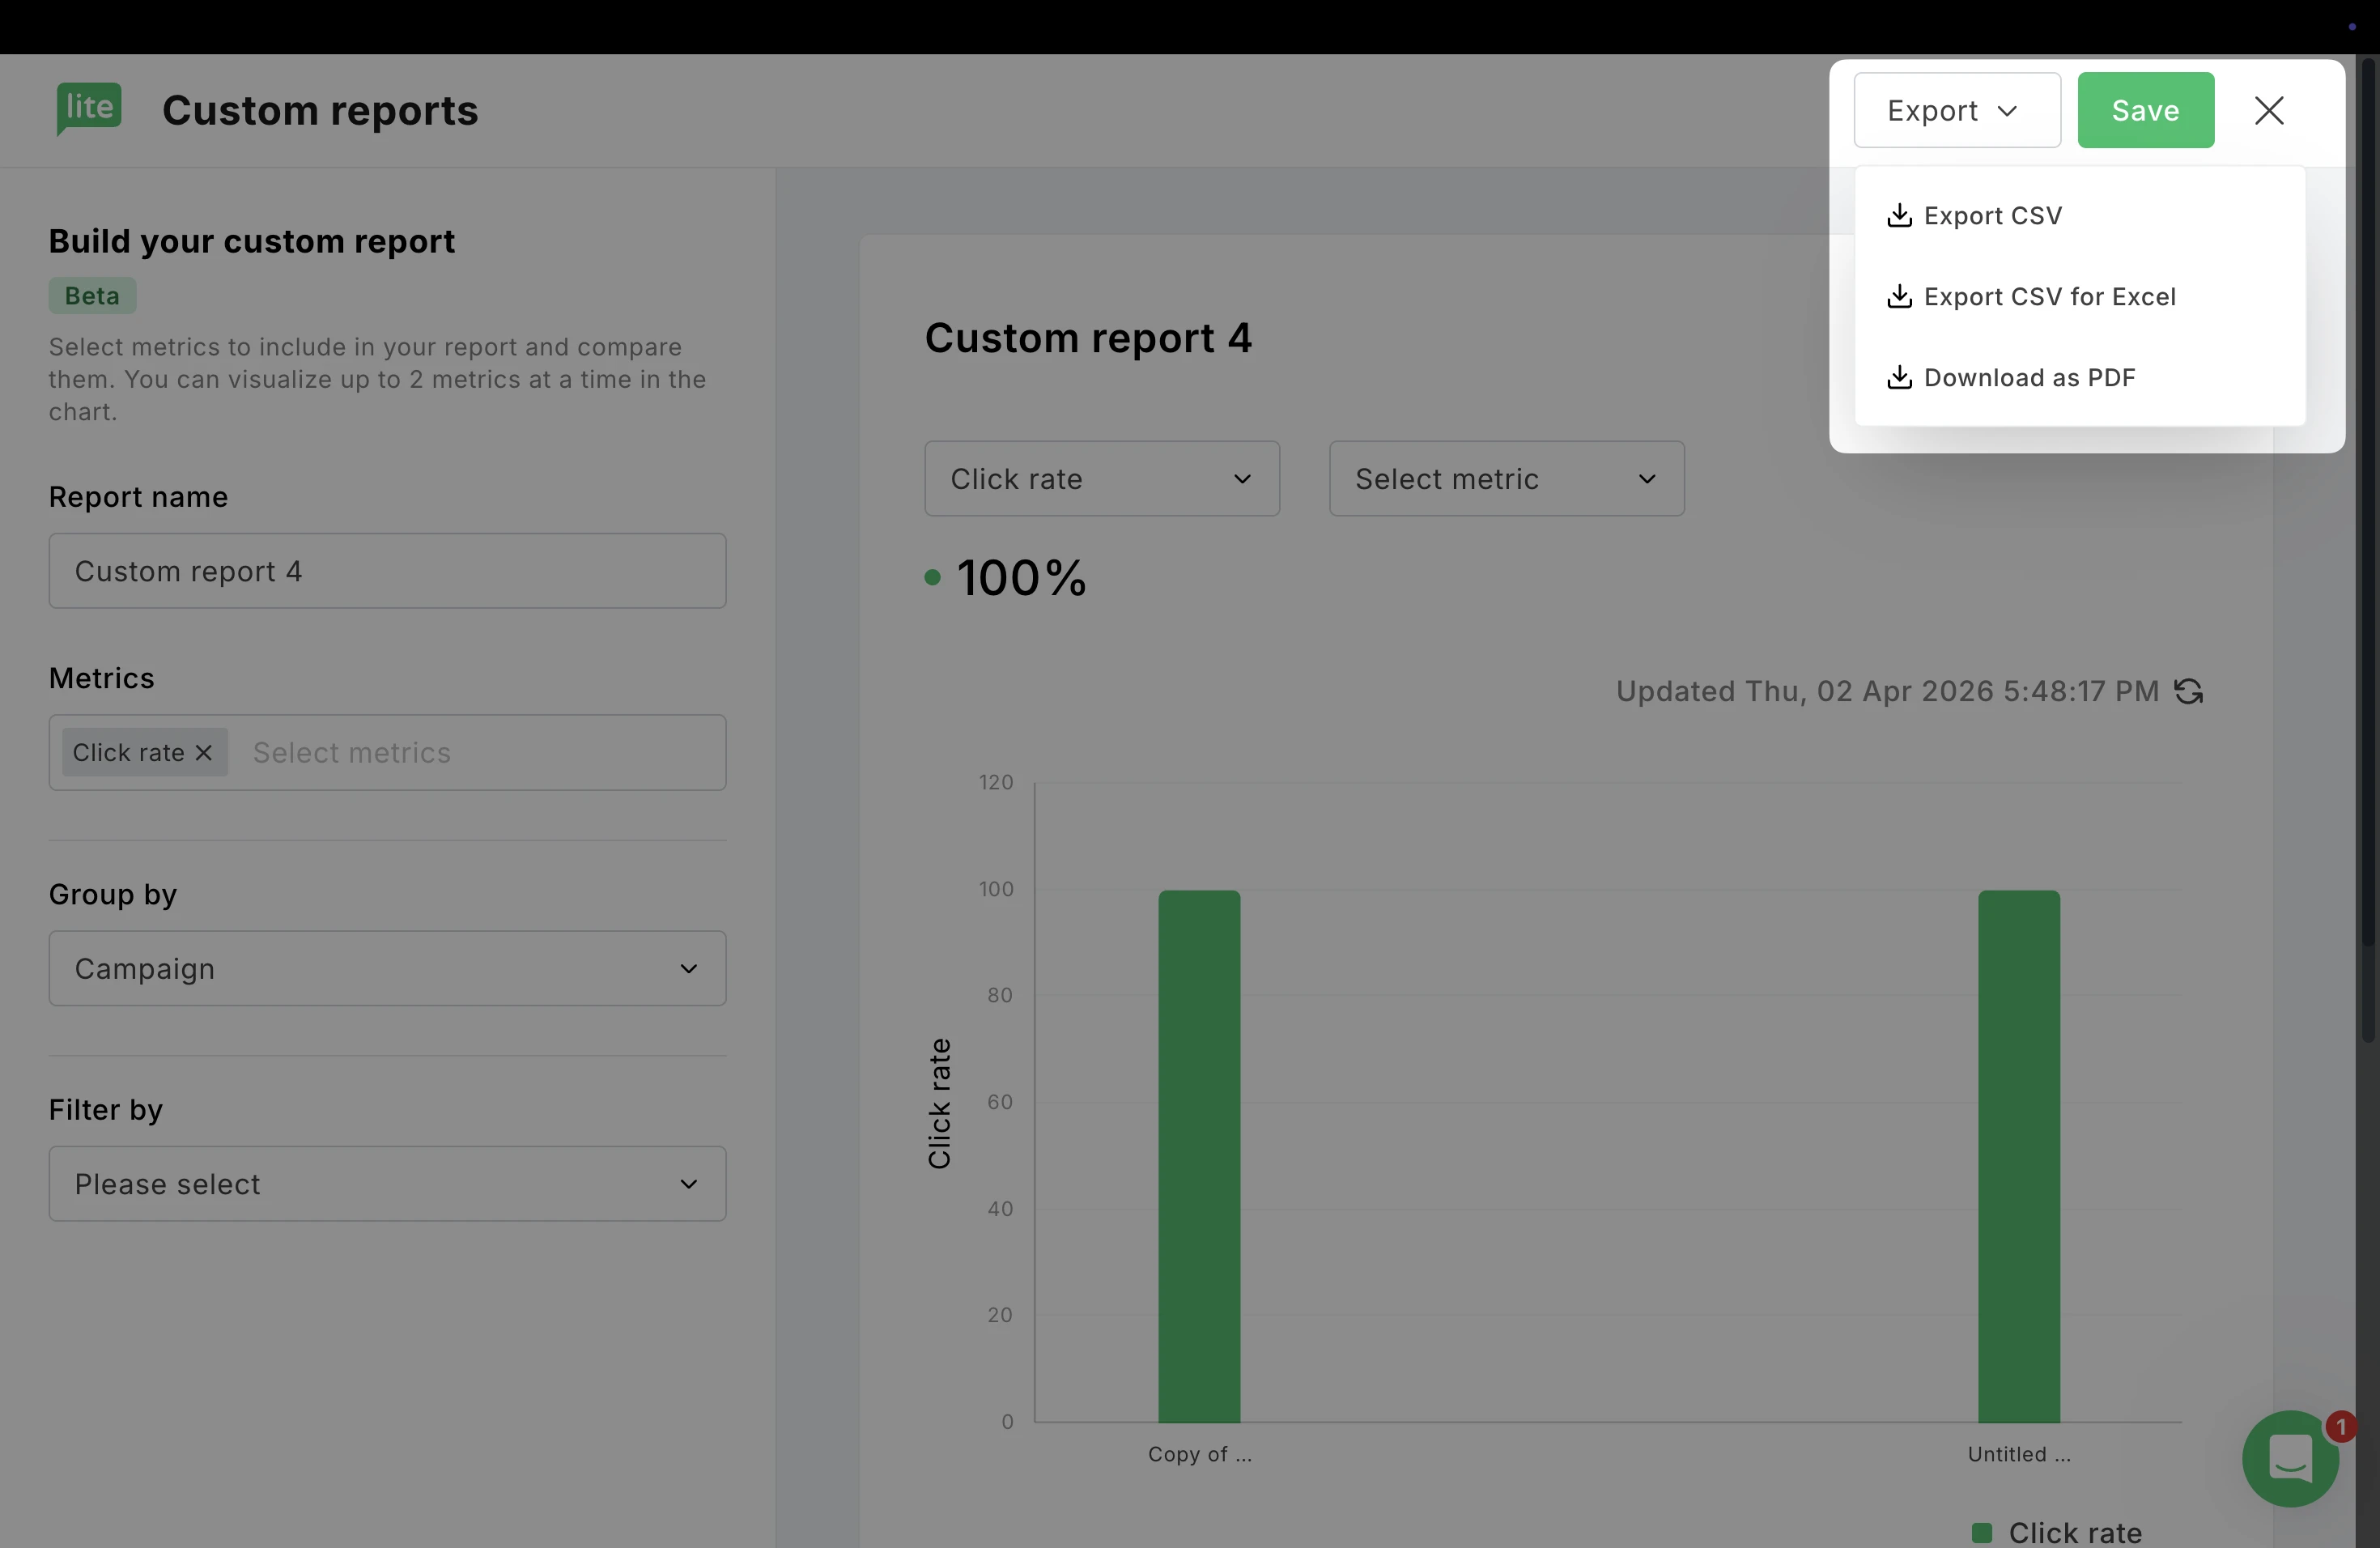The height and width of the screenshot is (1548, 2380).
Task: Click the refresh icon next to the Updated timestamp
Action: tap(2188, 691)
